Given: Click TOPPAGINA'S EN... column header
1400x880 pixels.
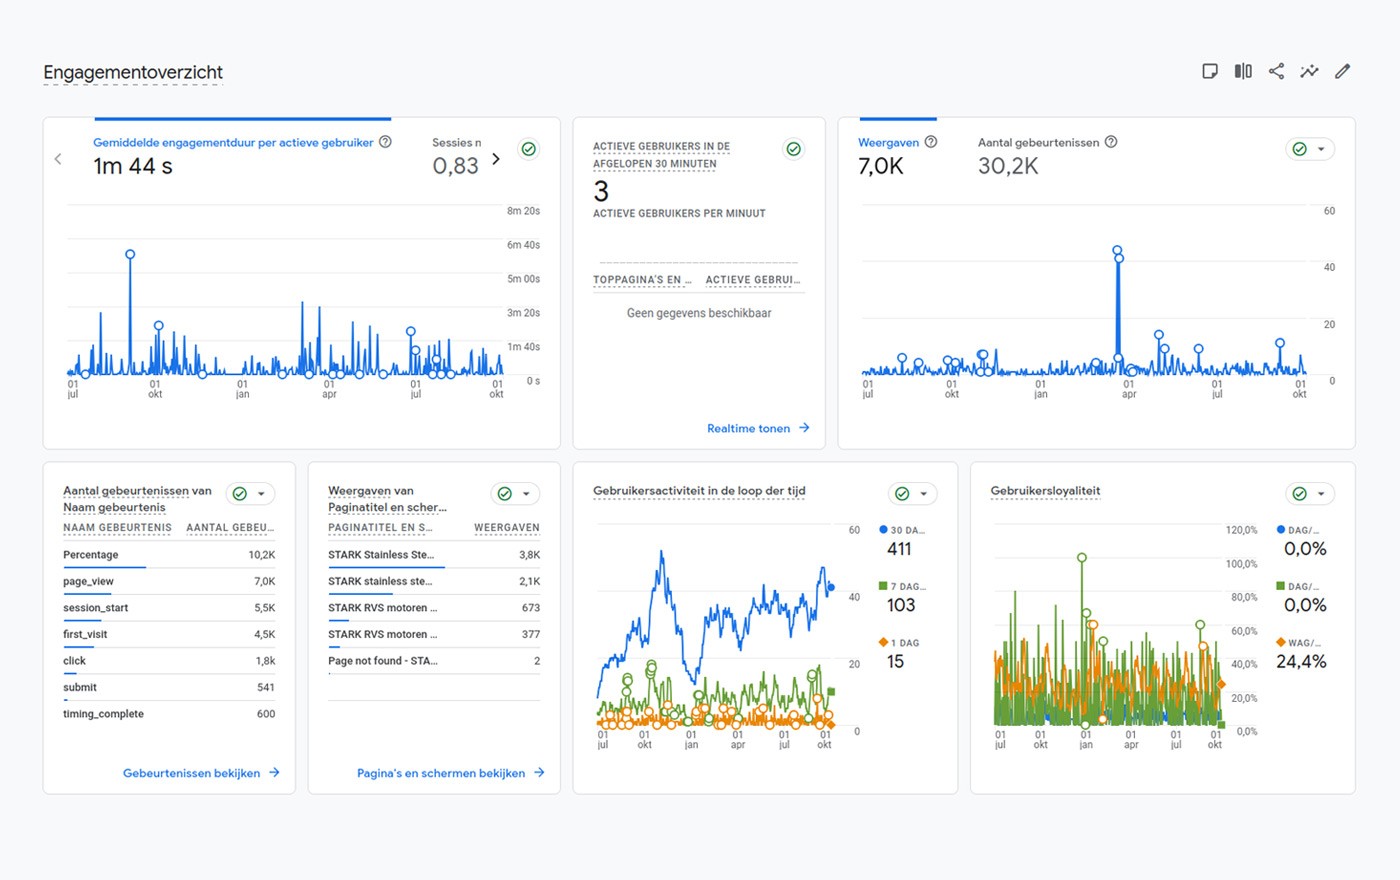Looking at the screenshot, I should [x=642, y=280].
